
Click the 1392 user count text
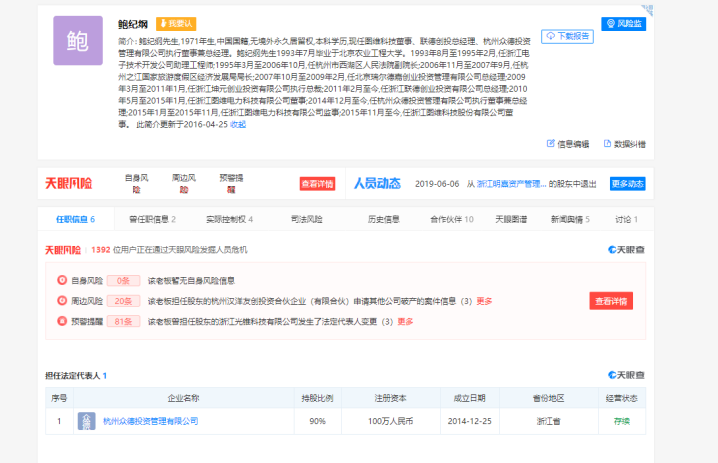pyautogui.click(x=101, y=250)
